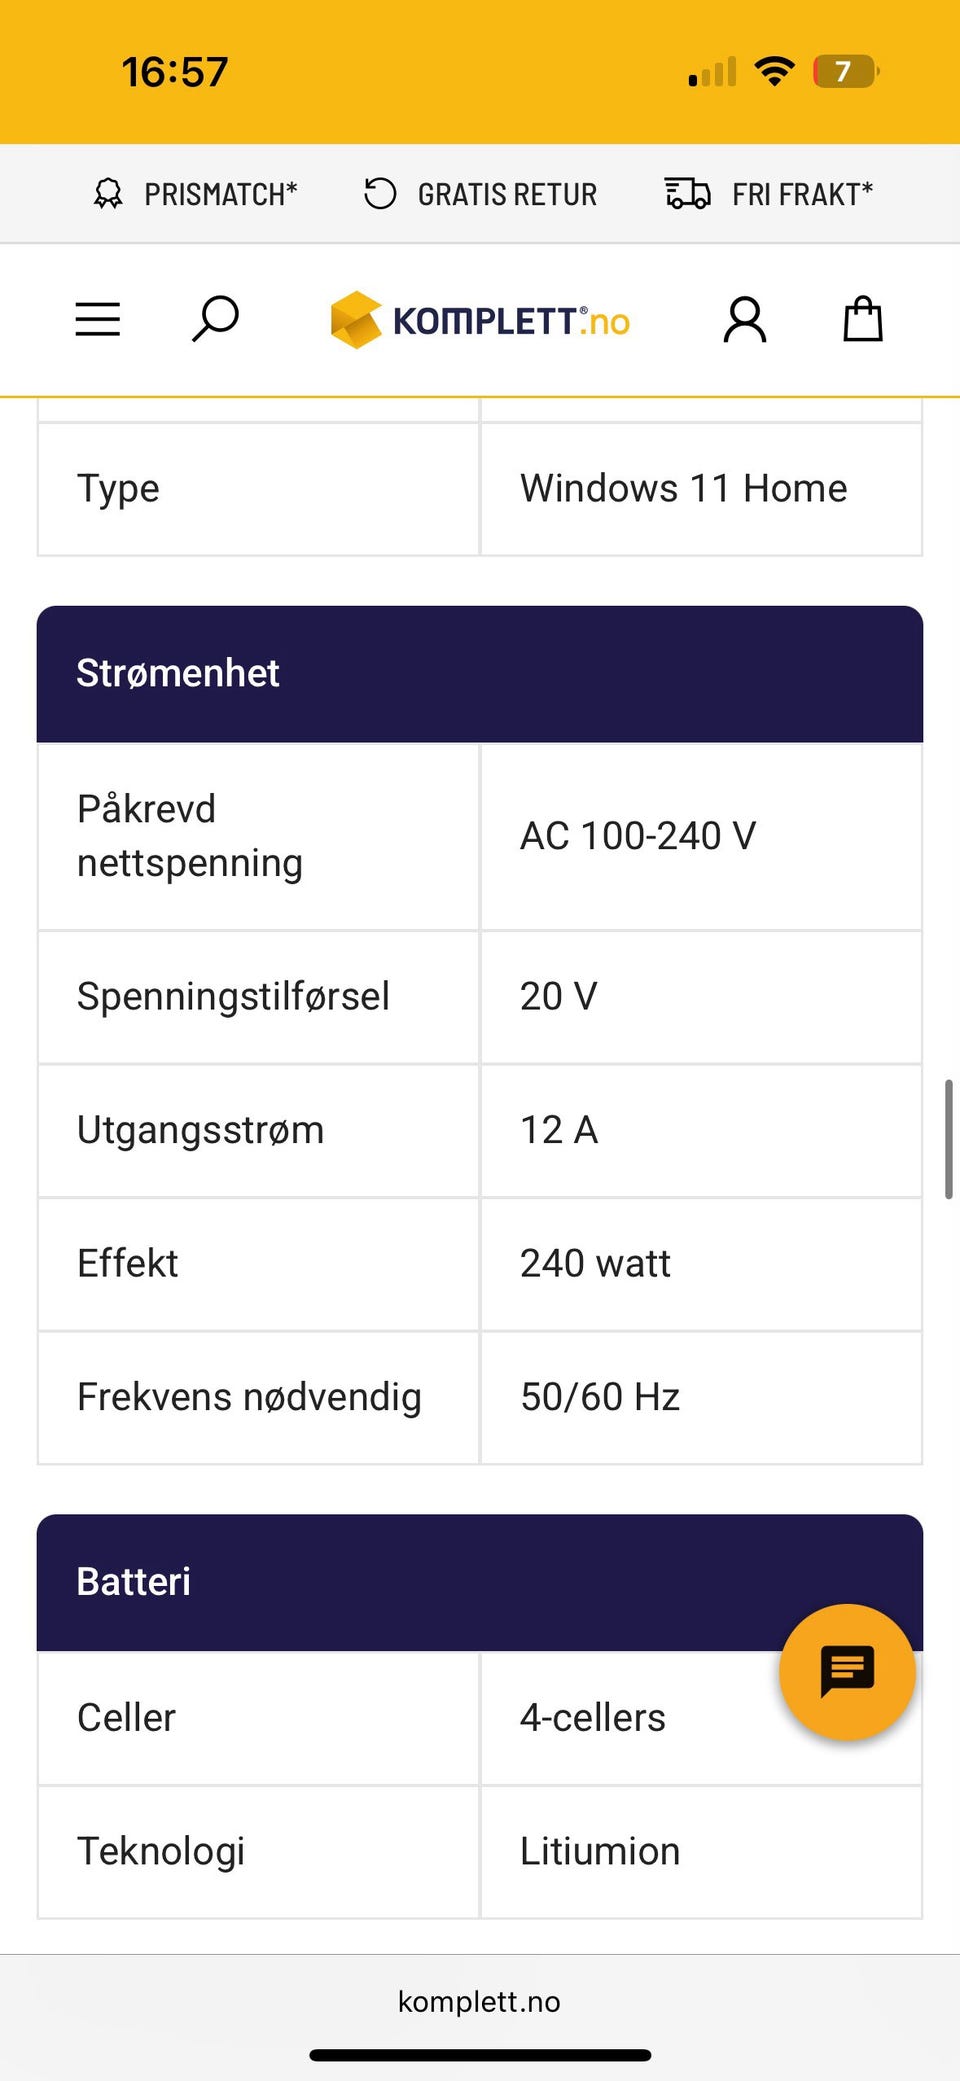Tap the battery status indicator

coord(845,72)
